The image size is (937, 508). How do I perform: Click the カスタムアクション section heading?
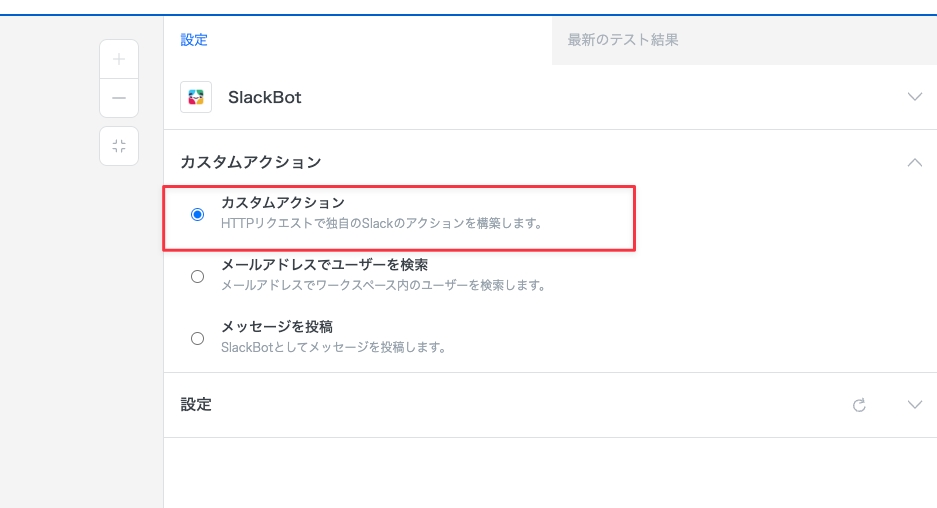coord(250,161)
